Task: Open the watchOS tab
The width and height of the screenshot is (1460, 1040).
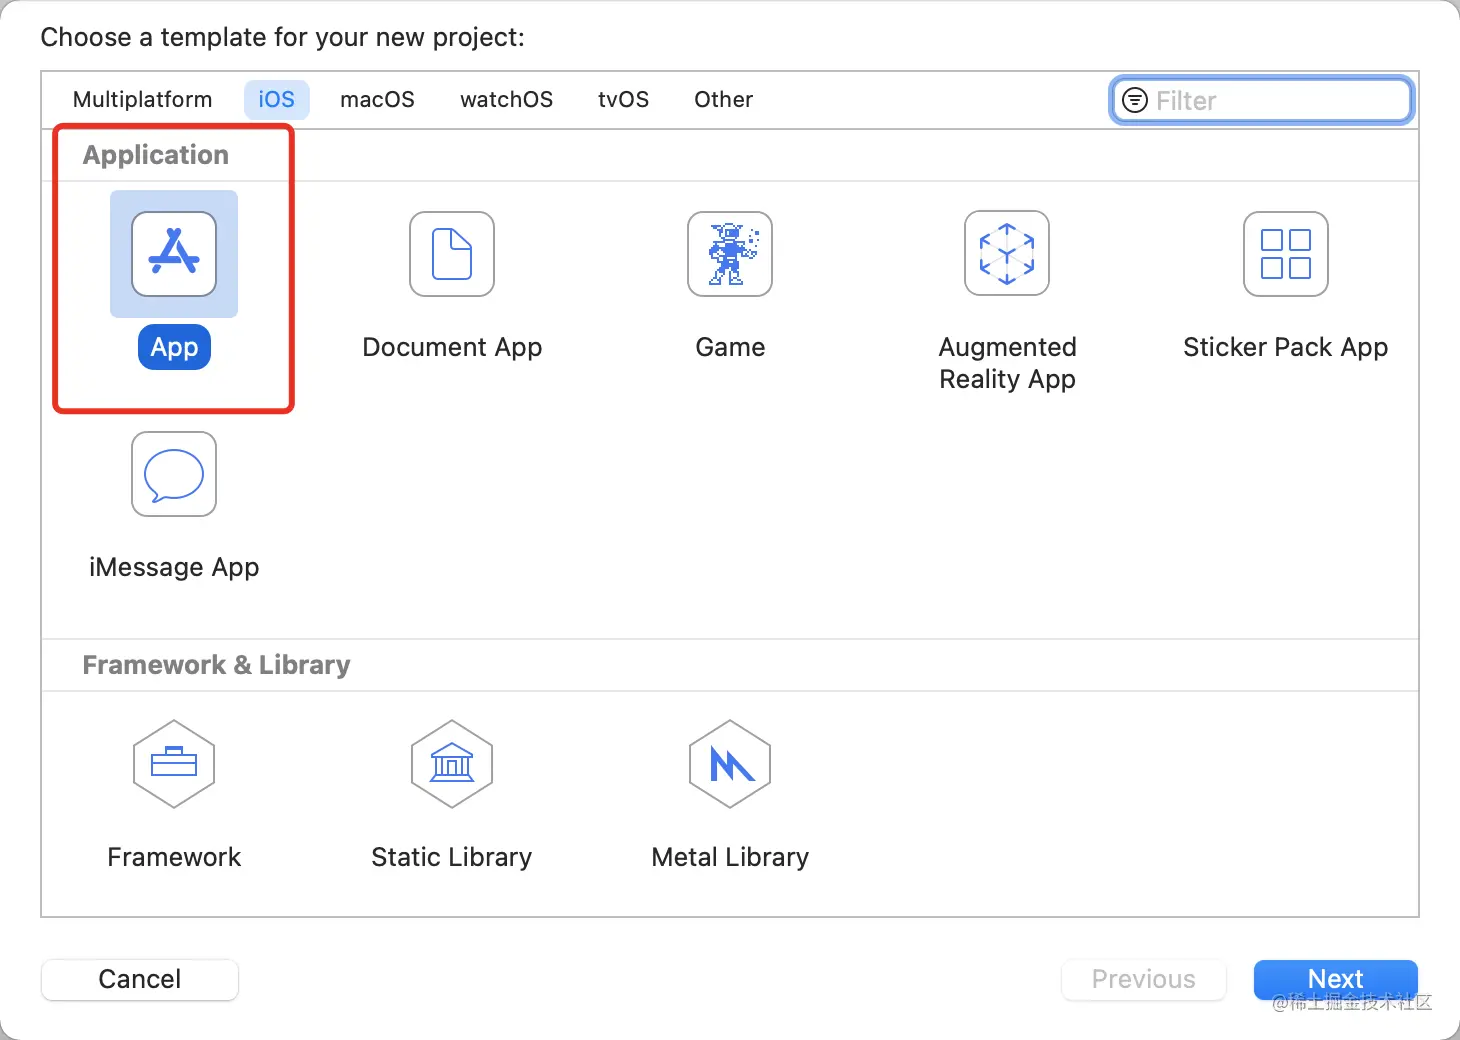Action: 507,100
